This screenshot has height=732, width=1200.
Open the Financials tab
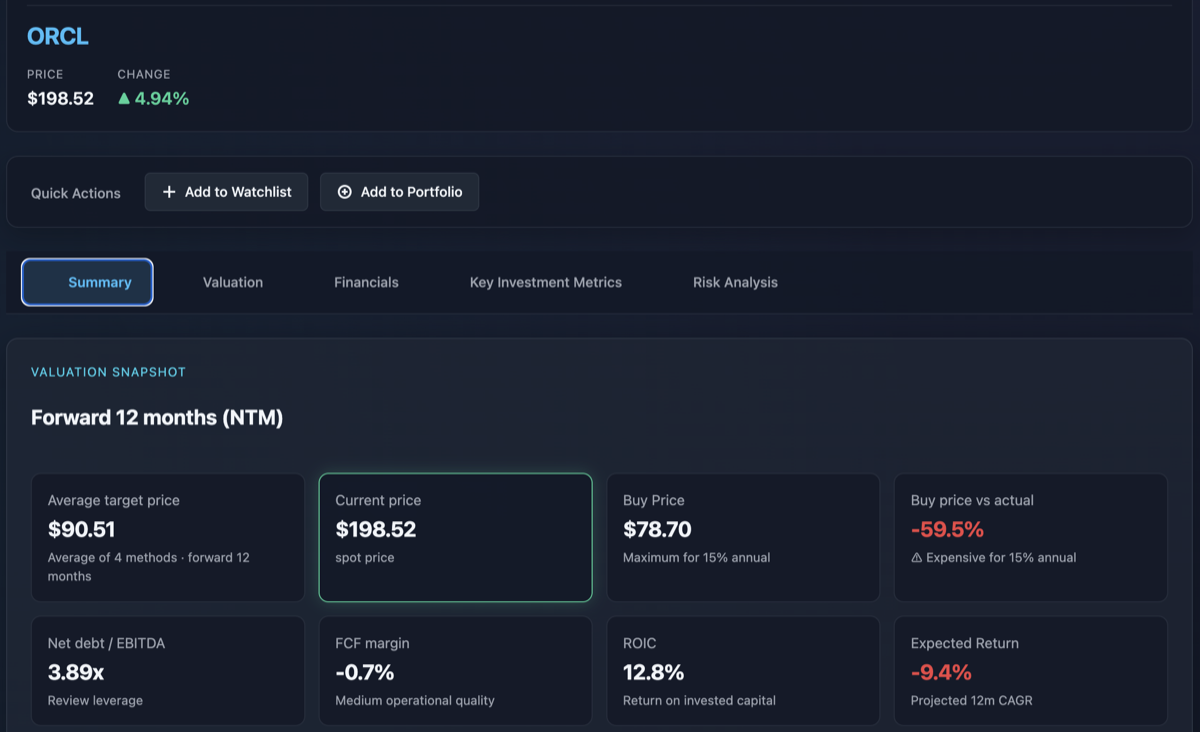(366, 282)
